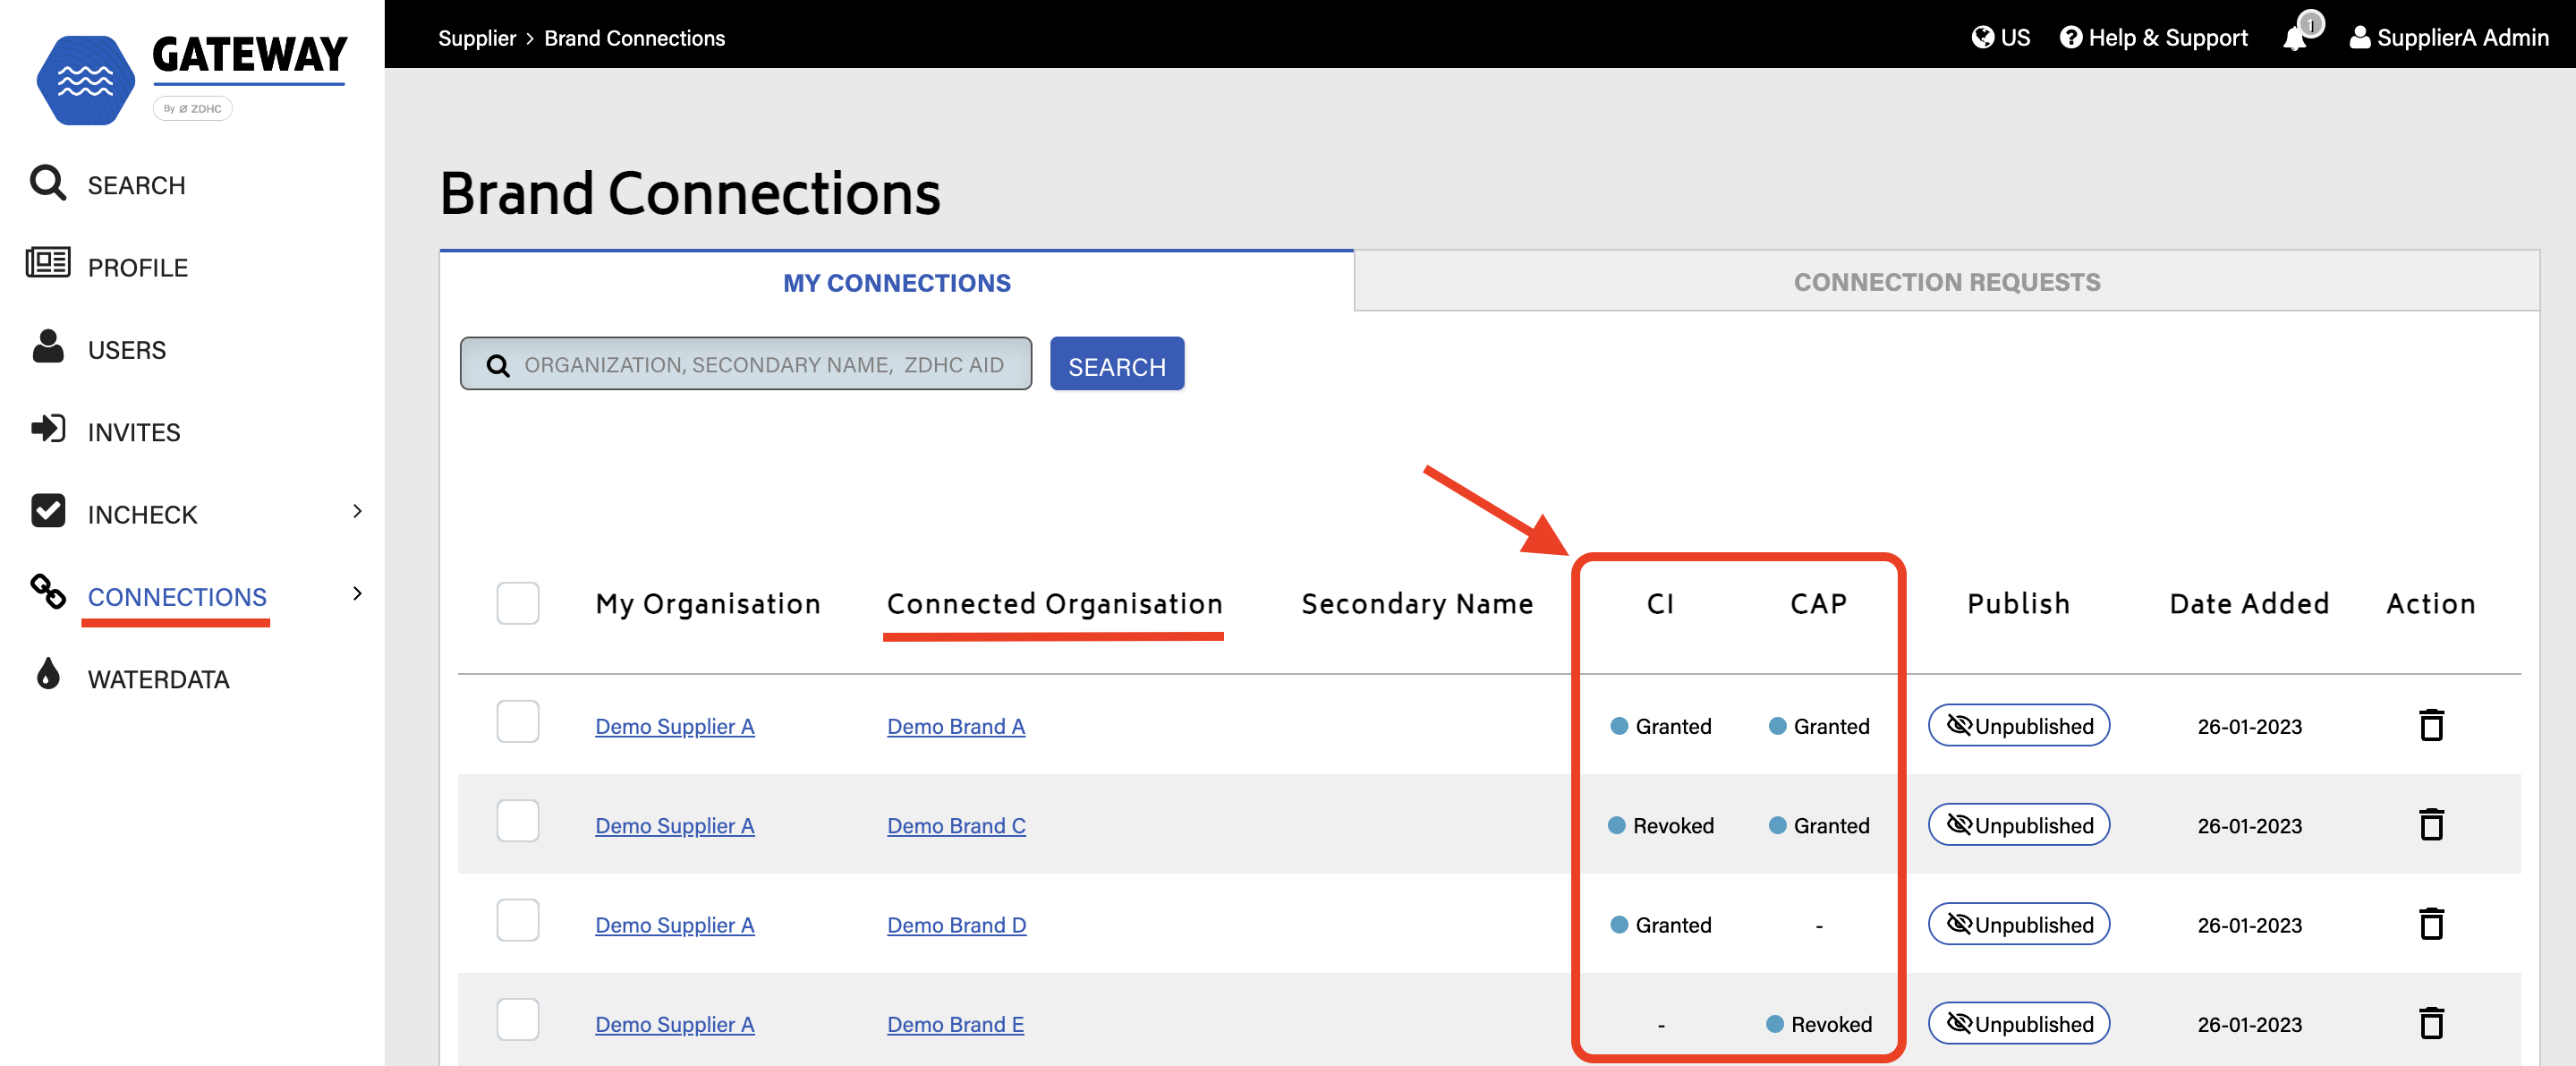The height and width of the screenshot is (1066, 2576).
Task: Check the select-all checkbox in the table header
Action: [x=517, y=603]
